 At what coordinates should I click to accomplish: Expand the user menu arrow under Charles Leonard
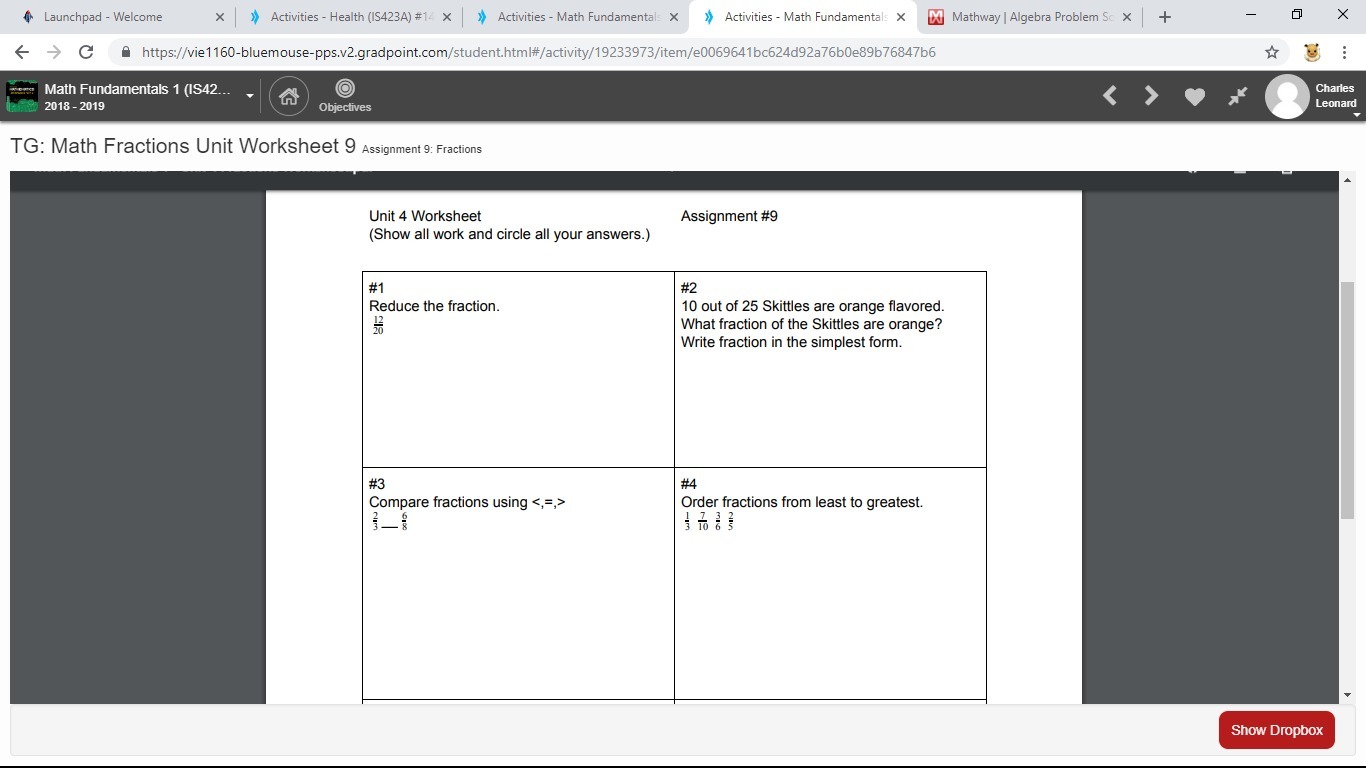pyautogui.click(x=1357, y=115)
